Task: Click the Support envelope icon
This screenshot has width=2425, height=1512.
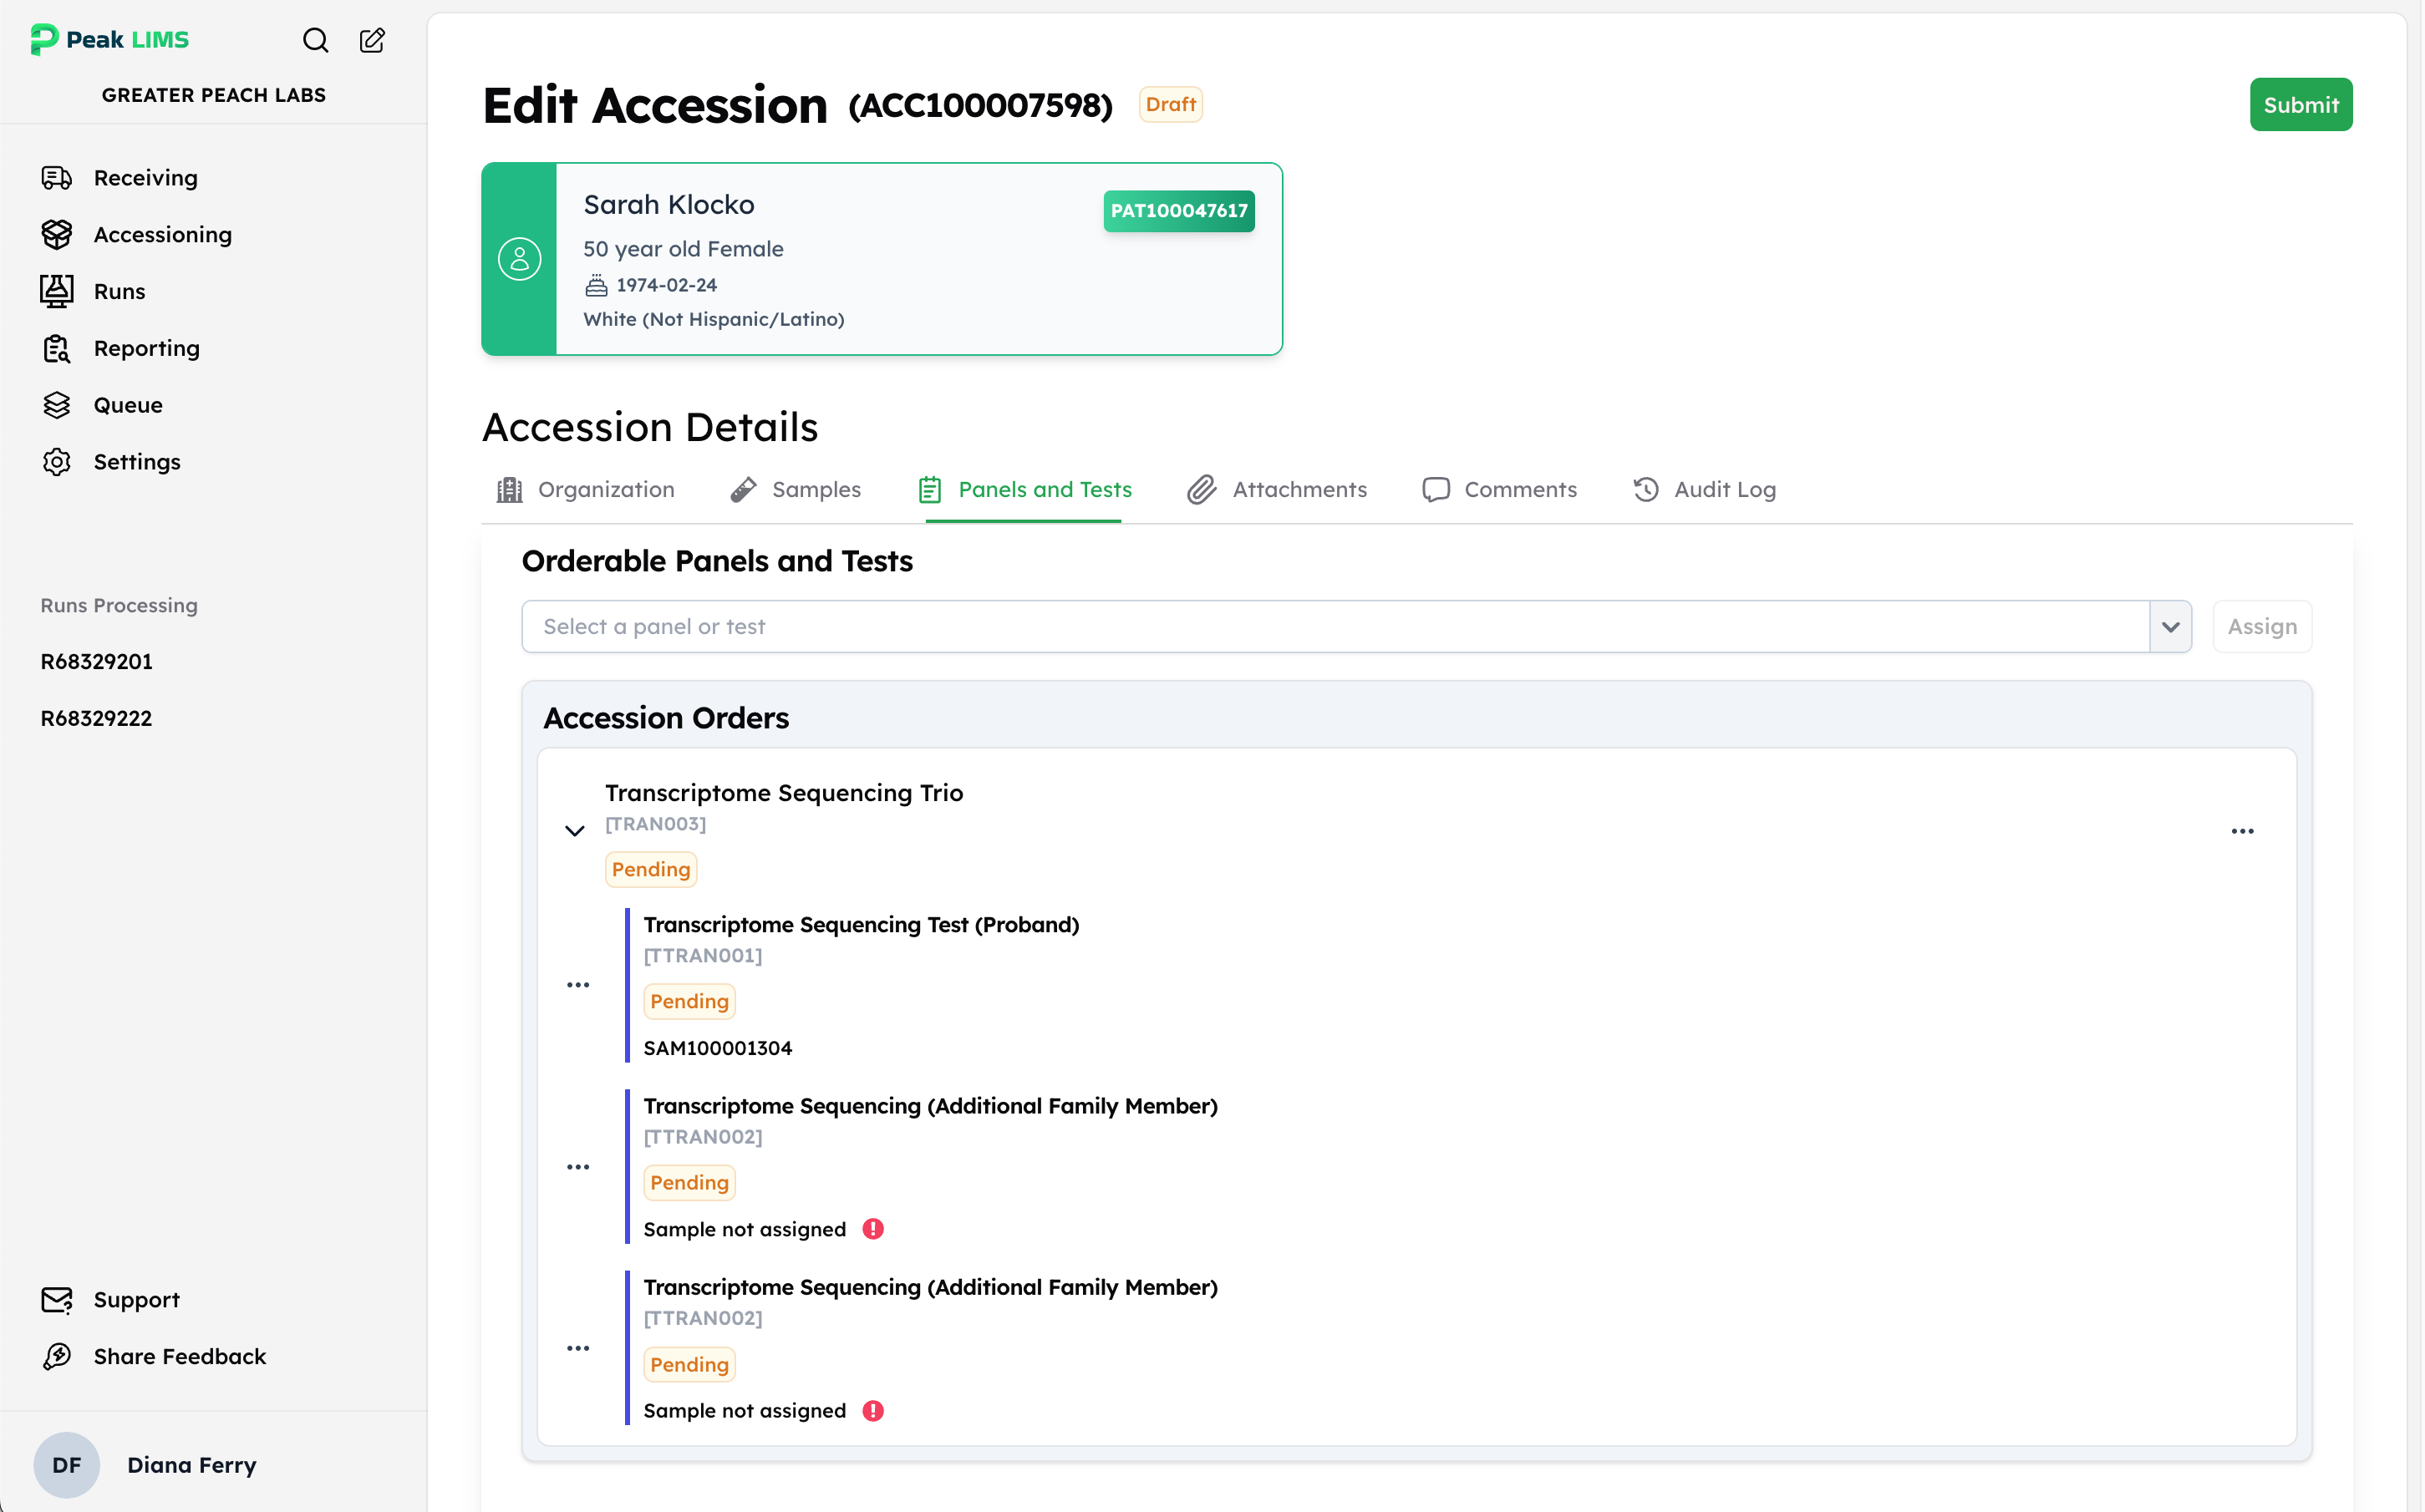Action: pyautogui.click(x=56, y=1299)
